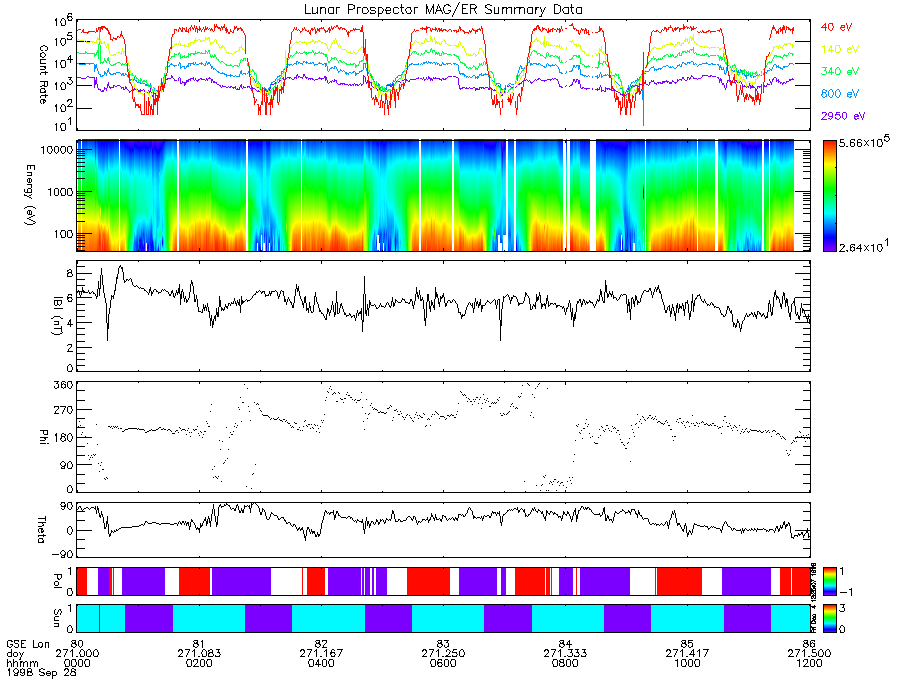This screenshot has width=900, height=700.
Task: Click the plot title Lunar Prospector MAG/ER Summary Data
Action: coord(443,10)
